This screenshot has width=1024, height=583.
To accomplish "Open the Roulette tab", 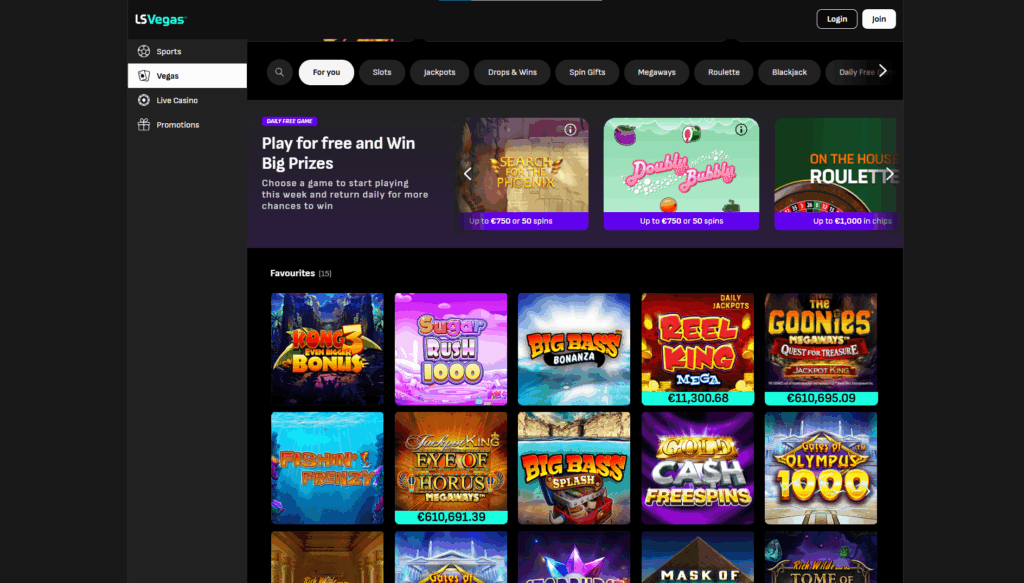I will point(724,72).
